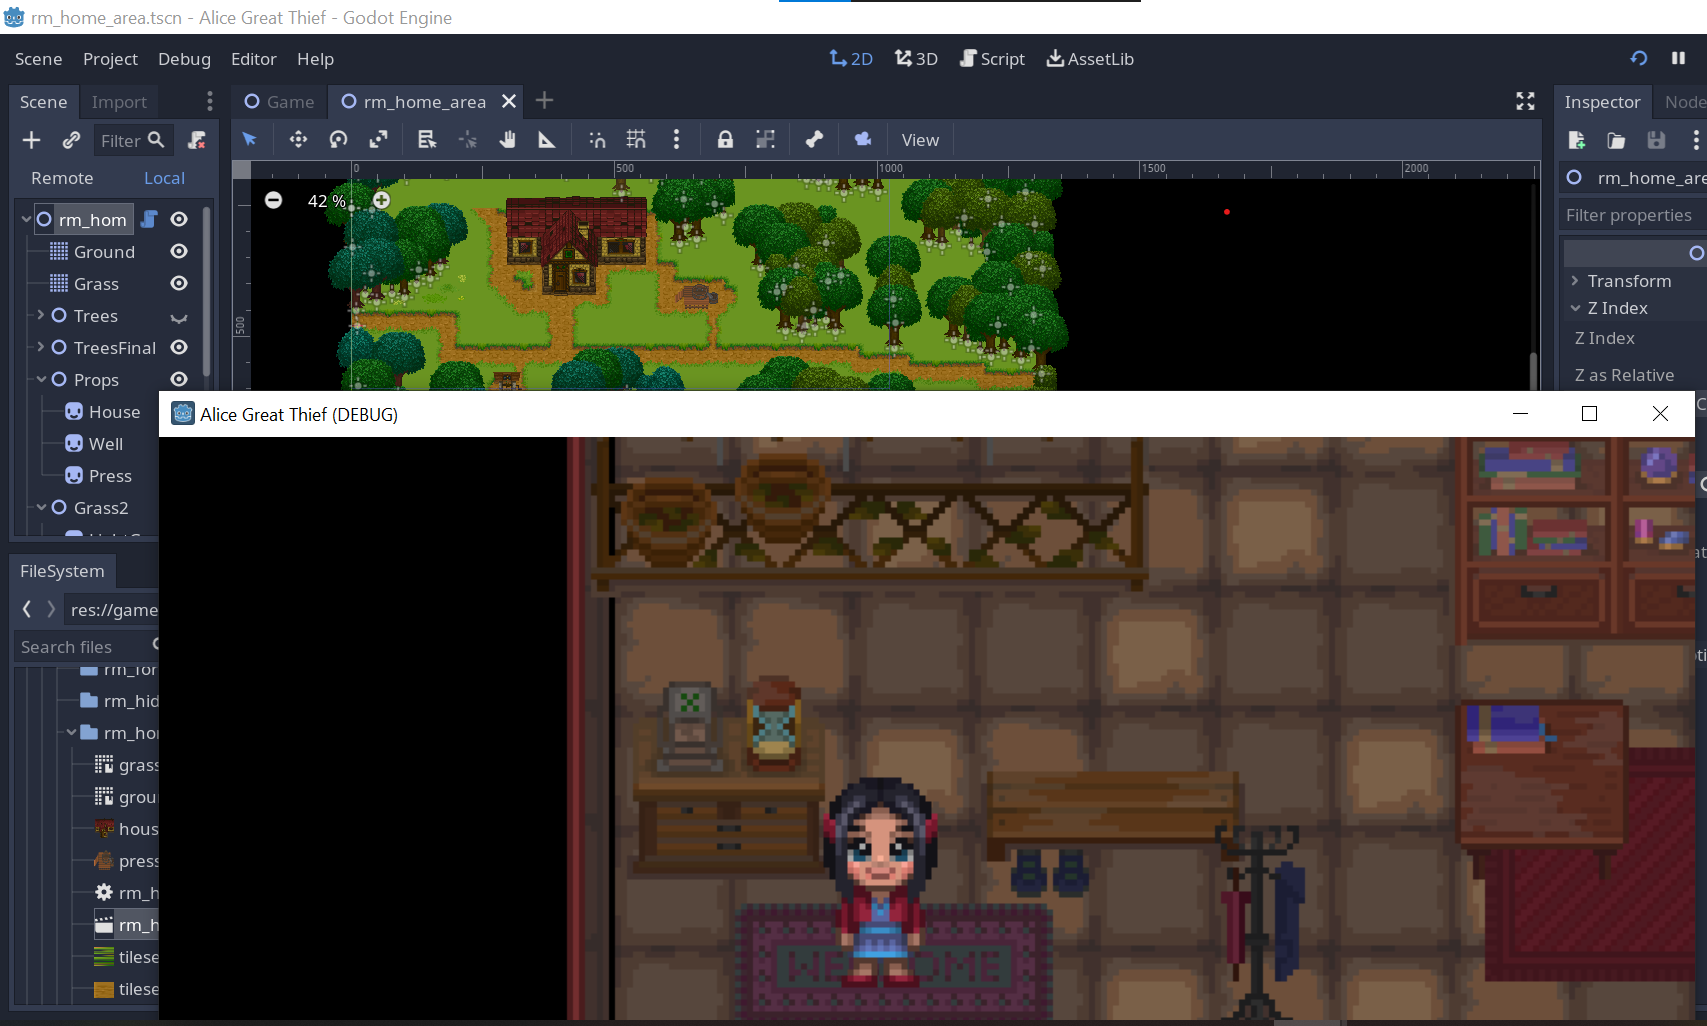Collapse the Z Index section
This screenshot has width=1707, height=1026.
[x=1576, y=308]
